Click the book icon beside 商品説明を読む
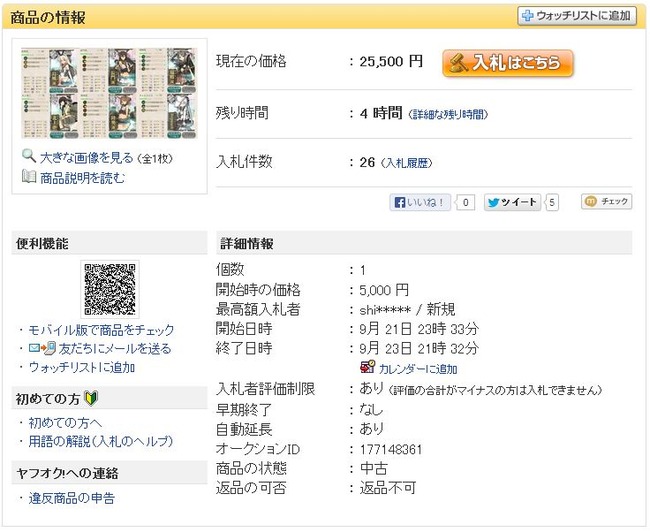The width and height of the screenshot is (650, 532). point(29,177)
